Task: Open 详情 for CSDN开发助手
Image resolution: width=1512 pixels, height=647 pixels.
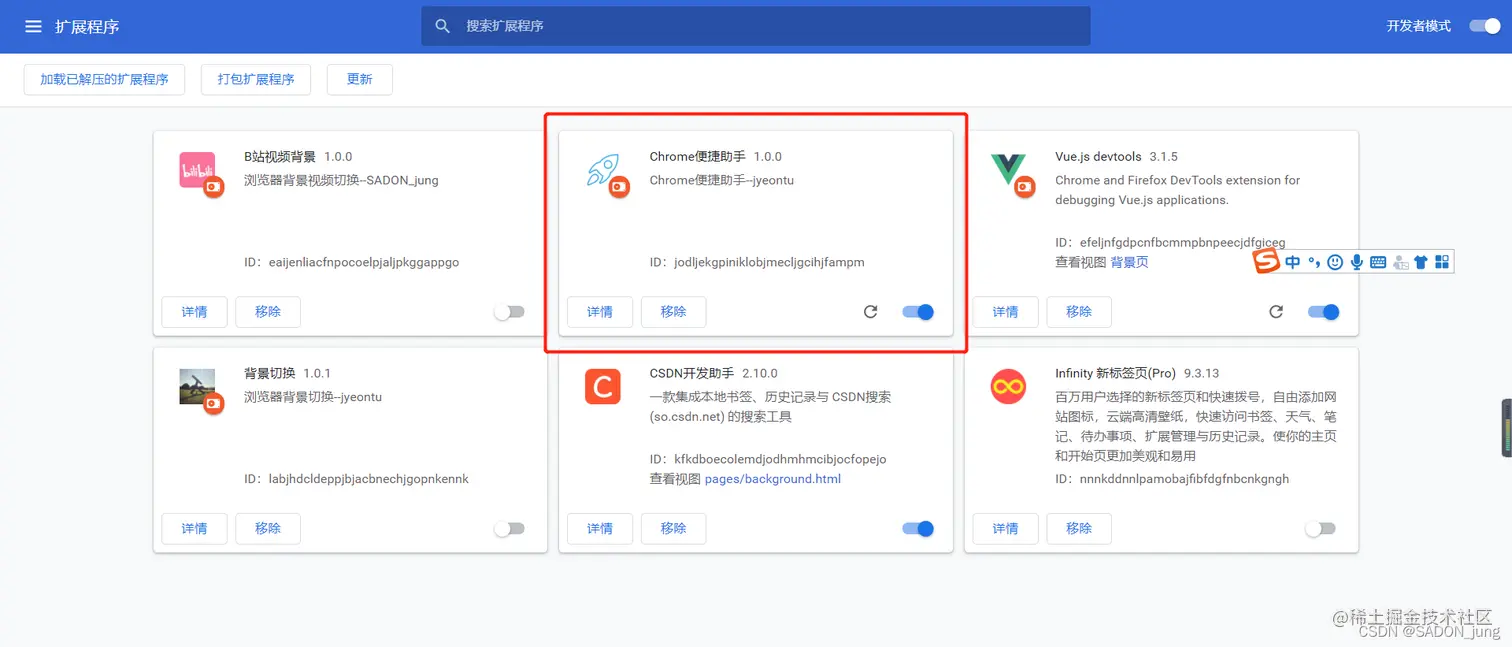Action: 600,528
